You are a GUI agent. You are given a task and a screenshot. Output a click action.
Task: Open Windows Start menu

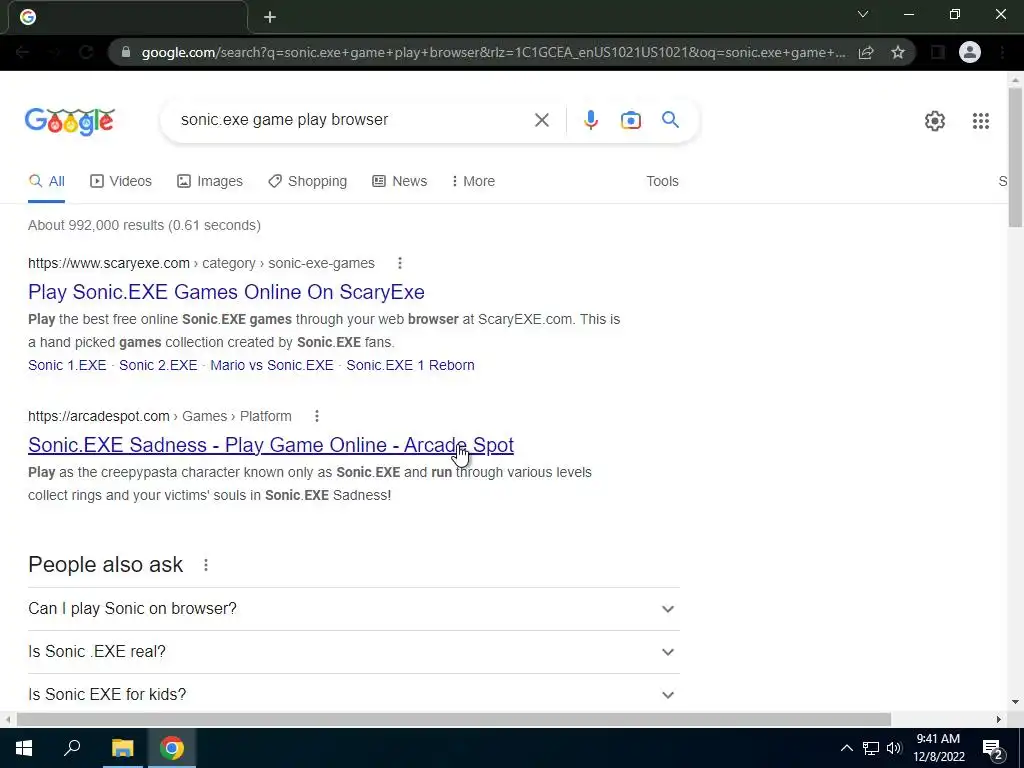24,748
